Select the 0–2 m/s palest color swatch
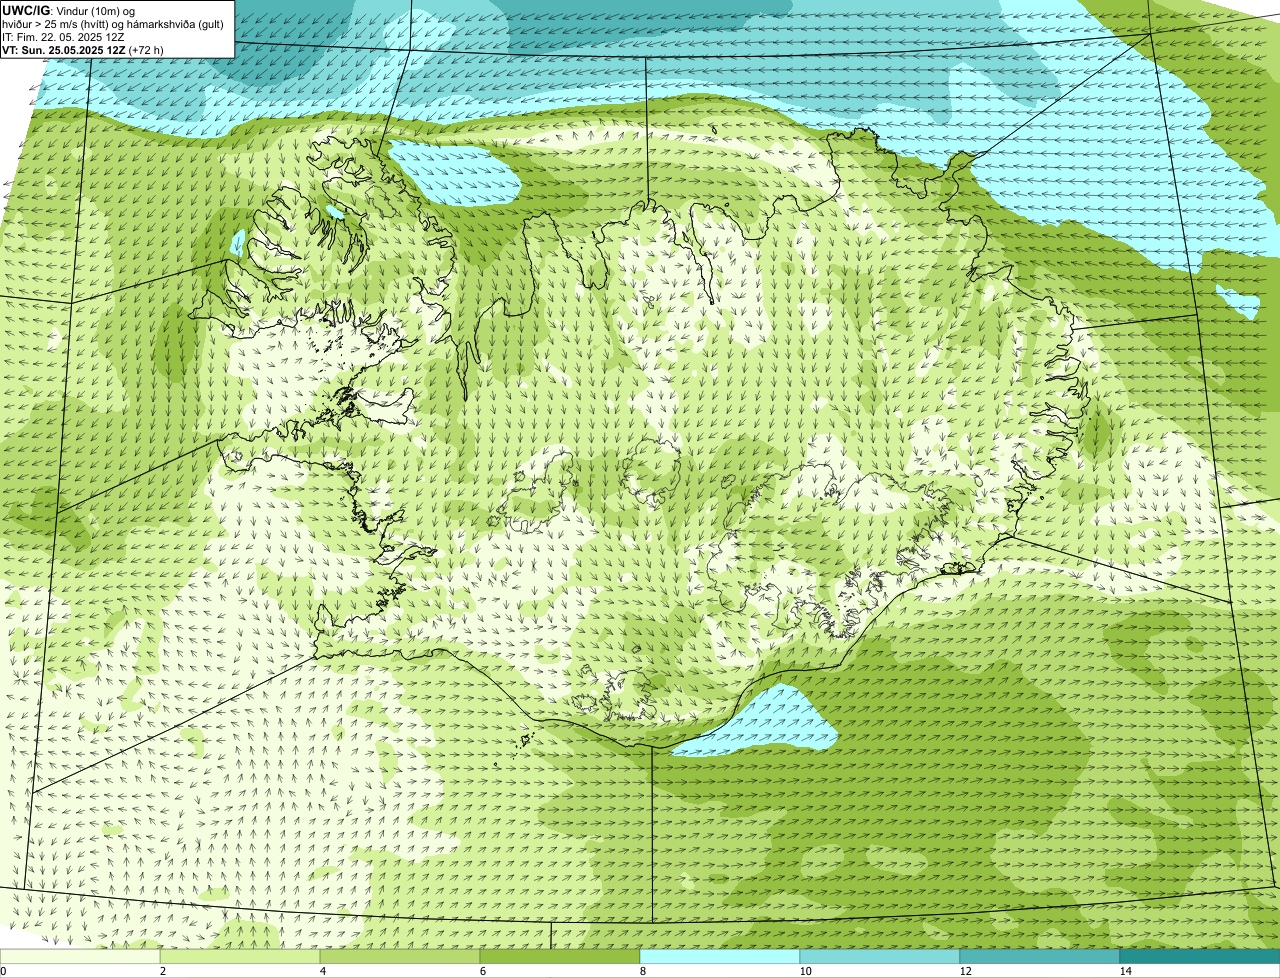The image size is (1280, 978). [x=80, y=956]
